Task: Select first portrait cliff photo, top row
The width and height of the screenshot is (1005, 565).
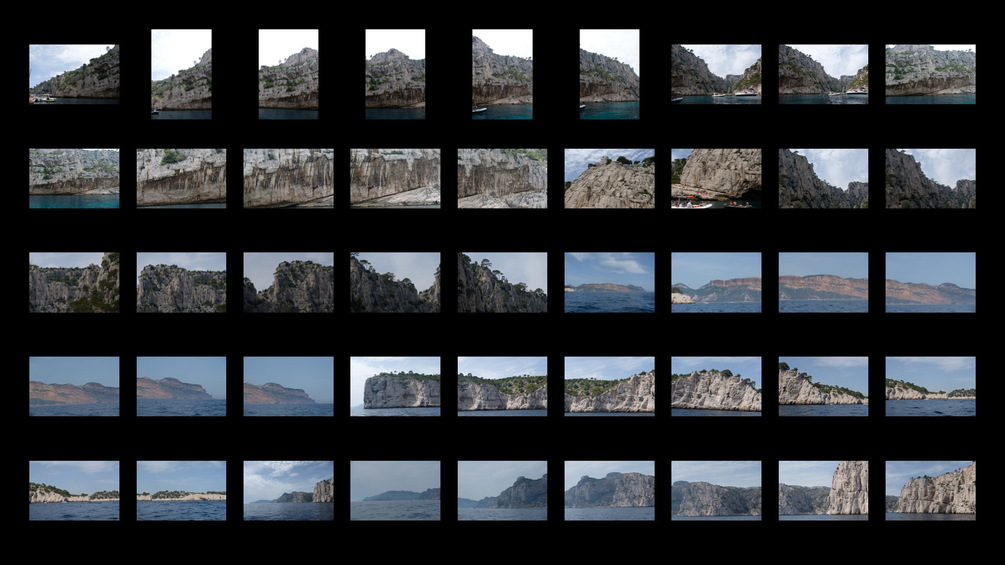Action: click(x=181, y=74)
